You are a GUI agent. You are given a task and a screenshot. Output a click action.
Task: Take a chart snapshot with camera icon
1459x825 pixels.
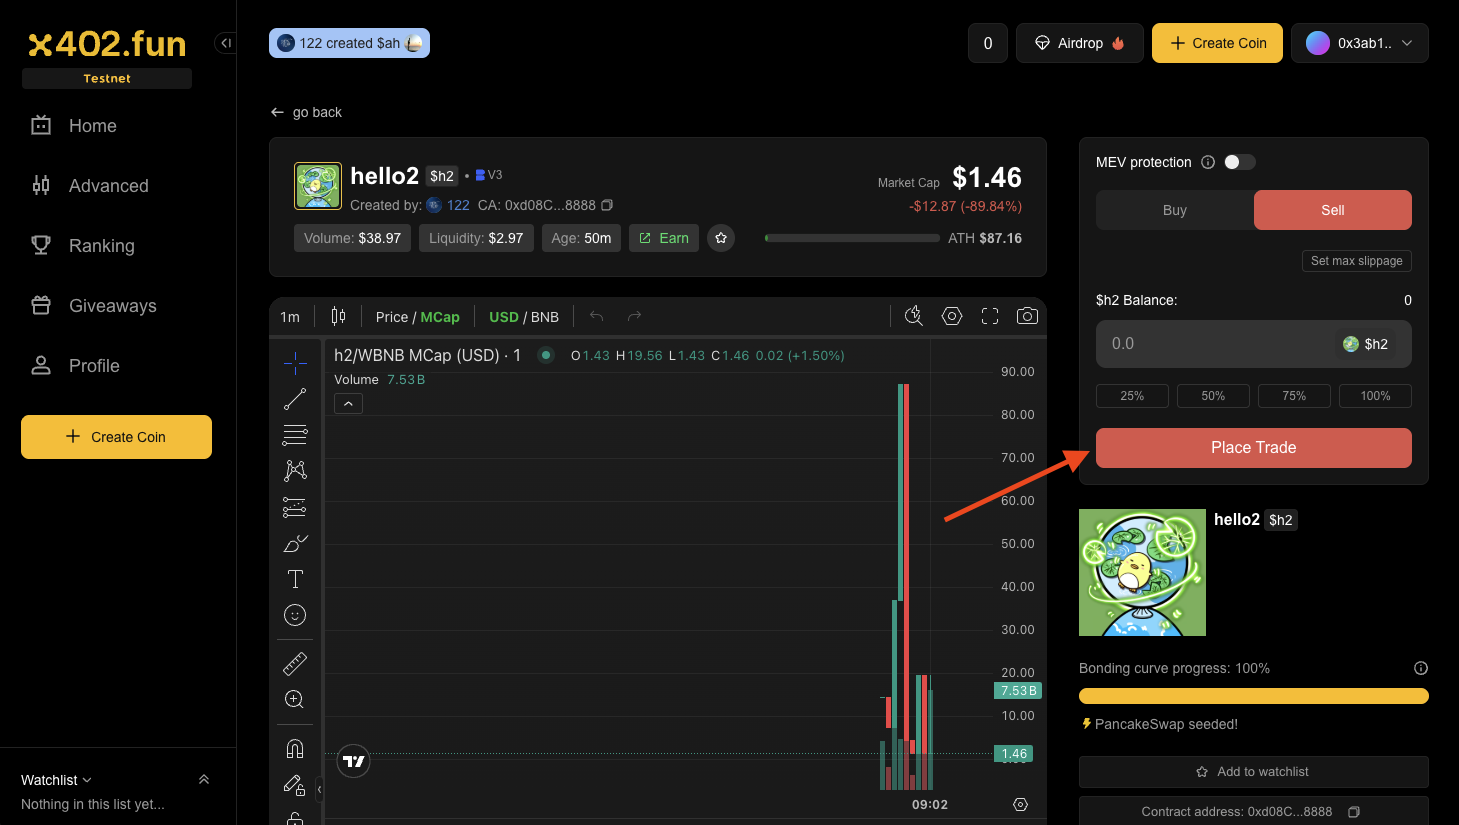pos(1026,316)
